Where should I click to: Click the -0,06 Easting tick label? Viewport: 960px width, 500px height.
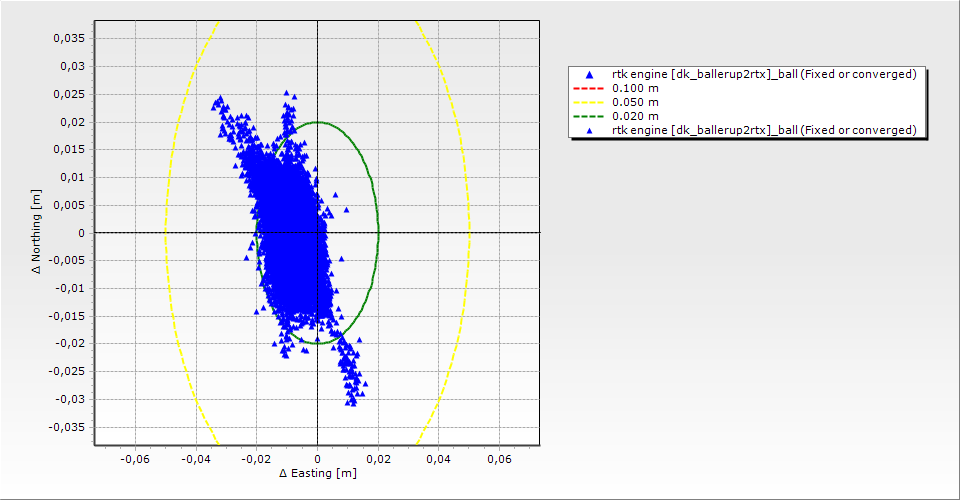click(x=135, y=459)
